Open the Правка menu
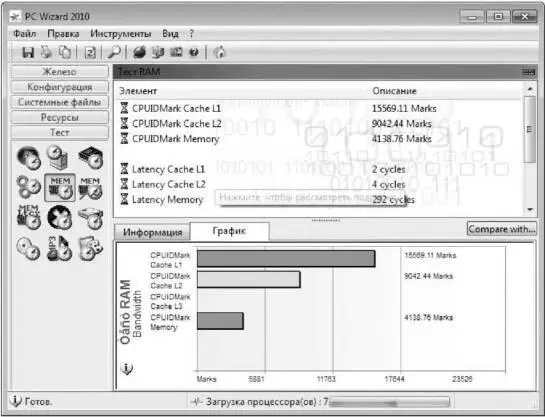 (x=63, y=34)
